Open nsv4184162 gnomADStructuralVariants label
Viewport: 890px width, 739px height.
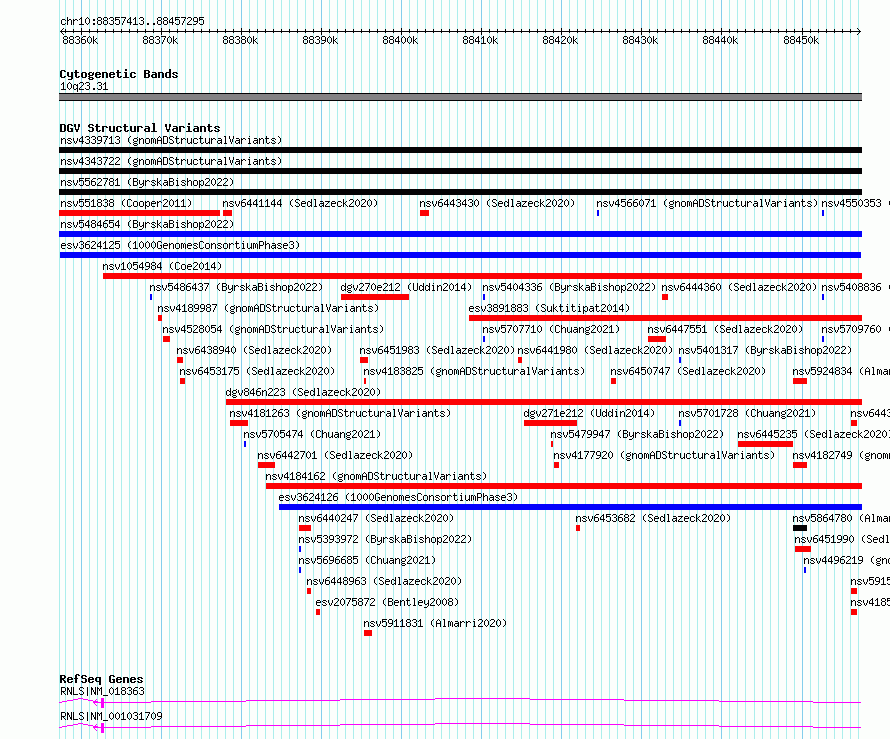376,476
